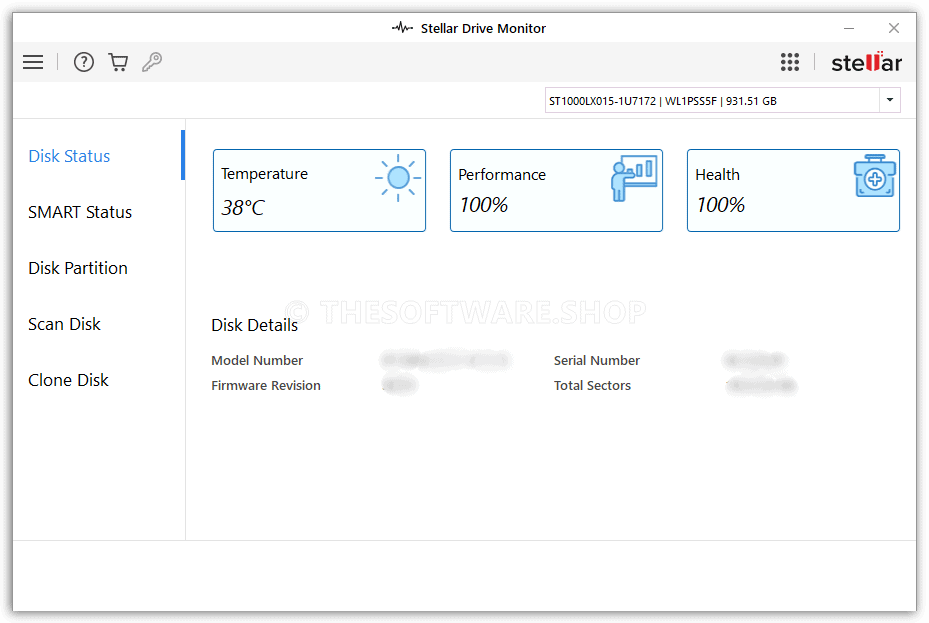Viewport: 929px width, 623px height.
Task: Click the Firmware Revision label
Action: (x=266, y=386)
